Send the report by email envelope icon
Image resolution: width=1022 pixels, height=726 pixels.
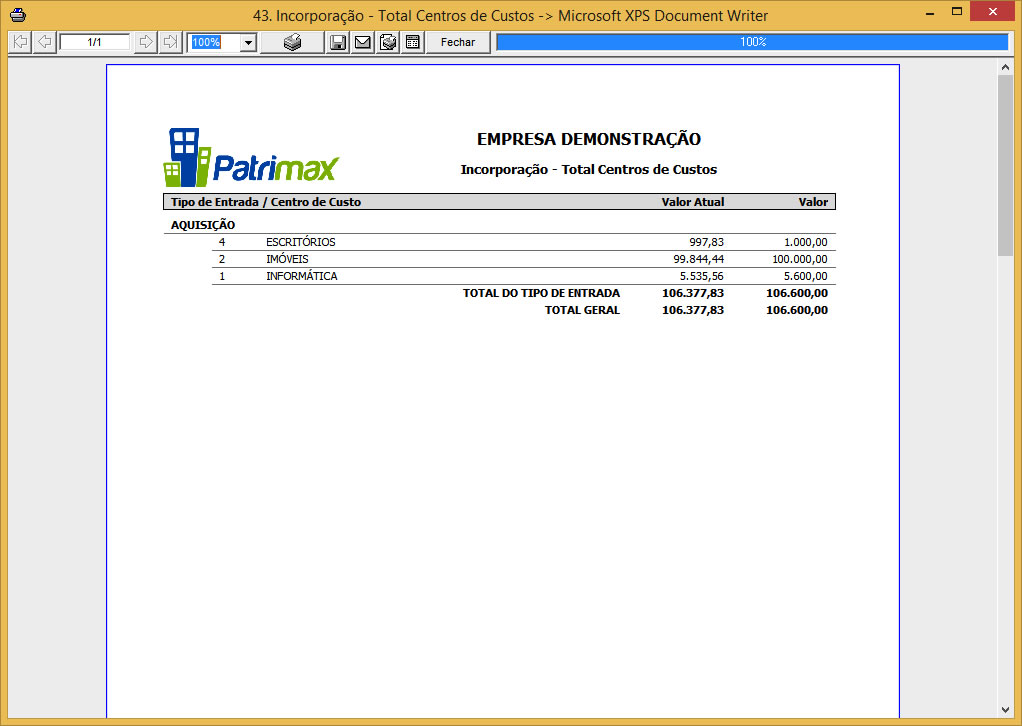coord(362,42)
